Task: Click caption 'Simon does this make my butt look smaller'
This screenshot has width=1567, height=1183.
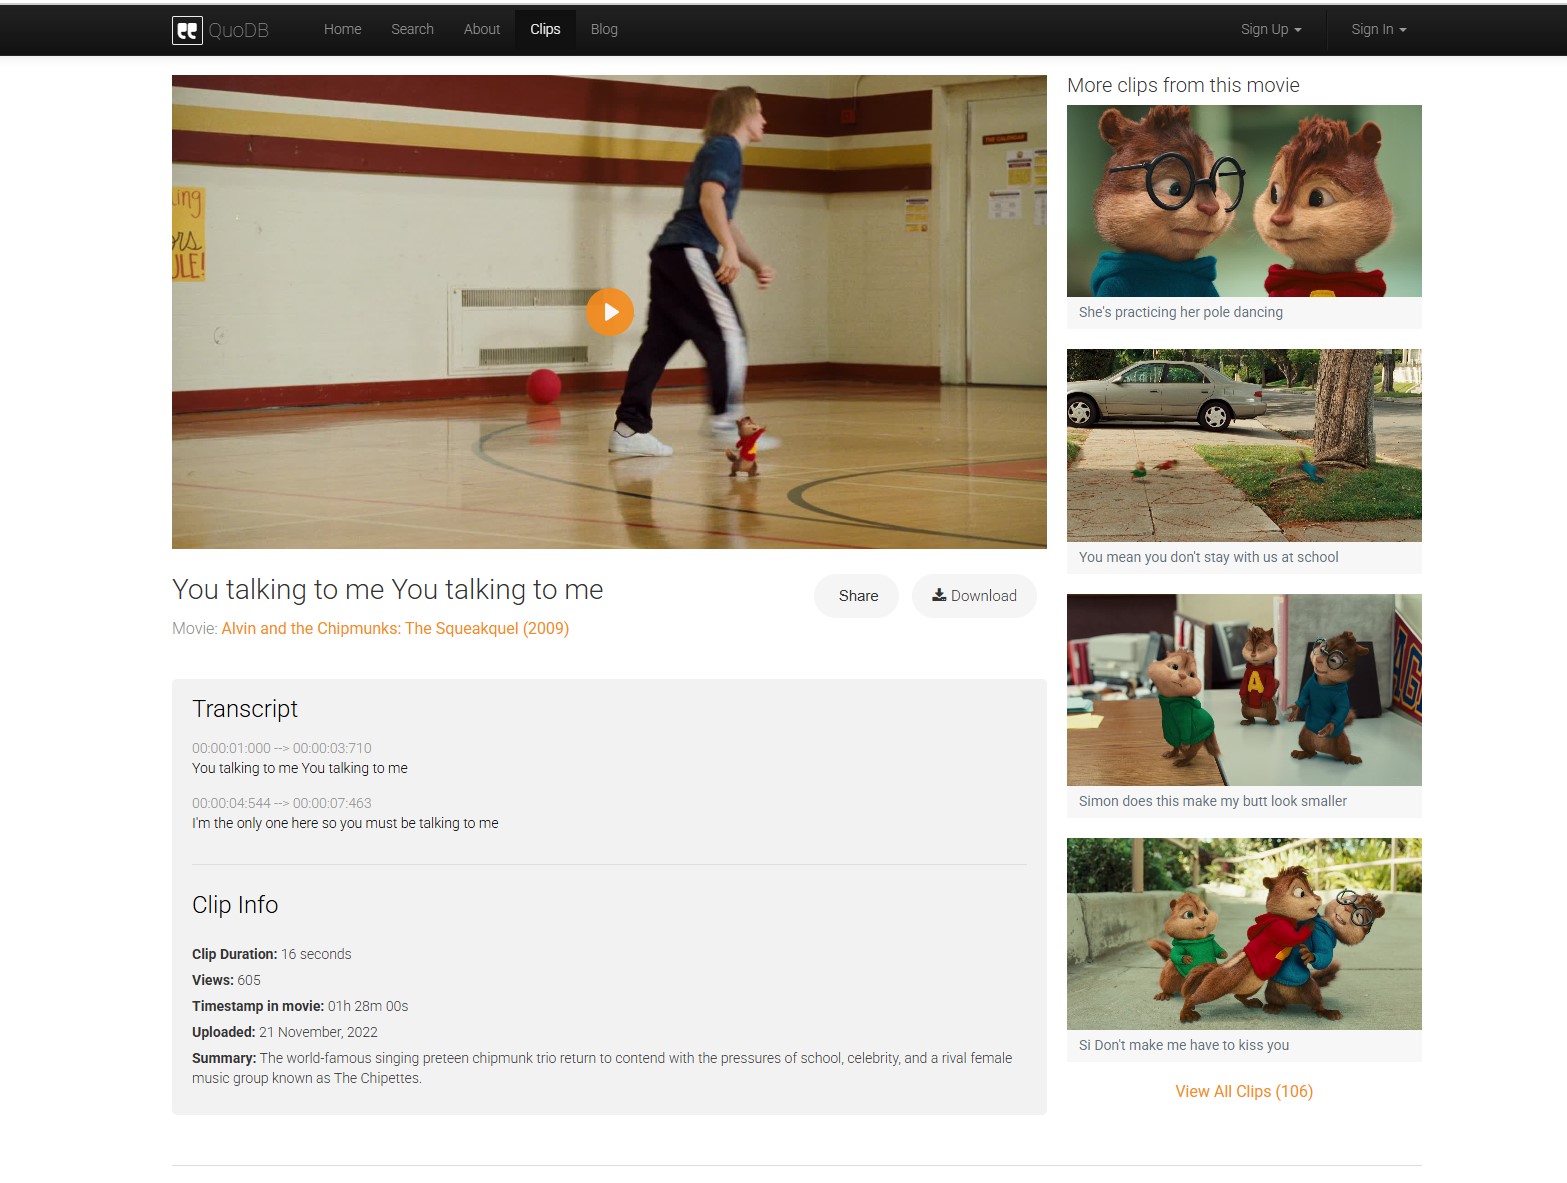Action: [x=1213, y=801]
